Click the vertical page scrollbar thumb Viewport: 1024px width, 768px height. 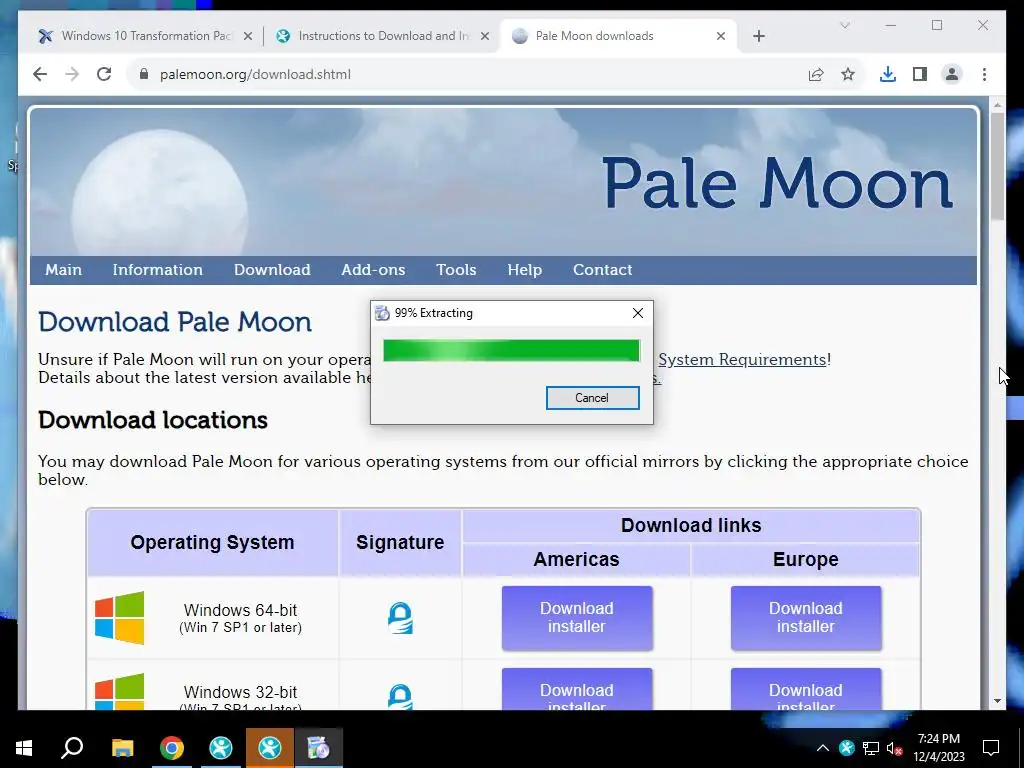[x=997, y=166]
